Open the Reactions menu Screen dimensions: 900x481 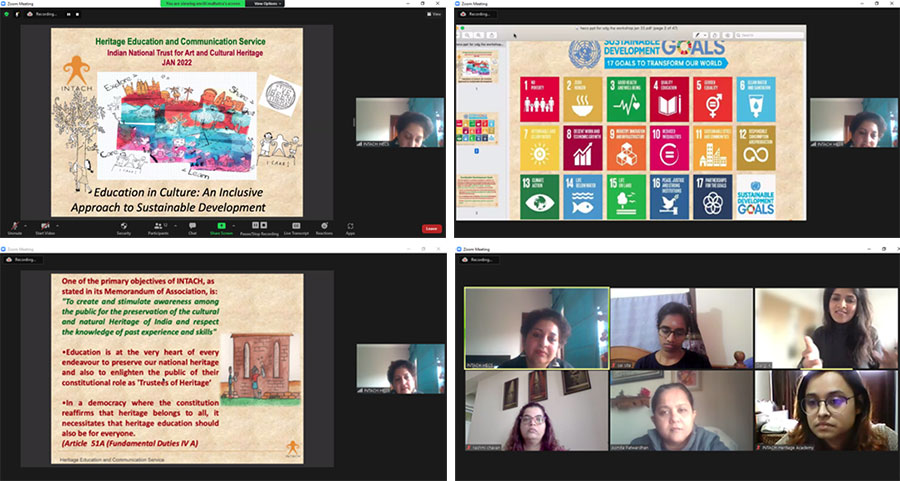[x=324, y=228]
